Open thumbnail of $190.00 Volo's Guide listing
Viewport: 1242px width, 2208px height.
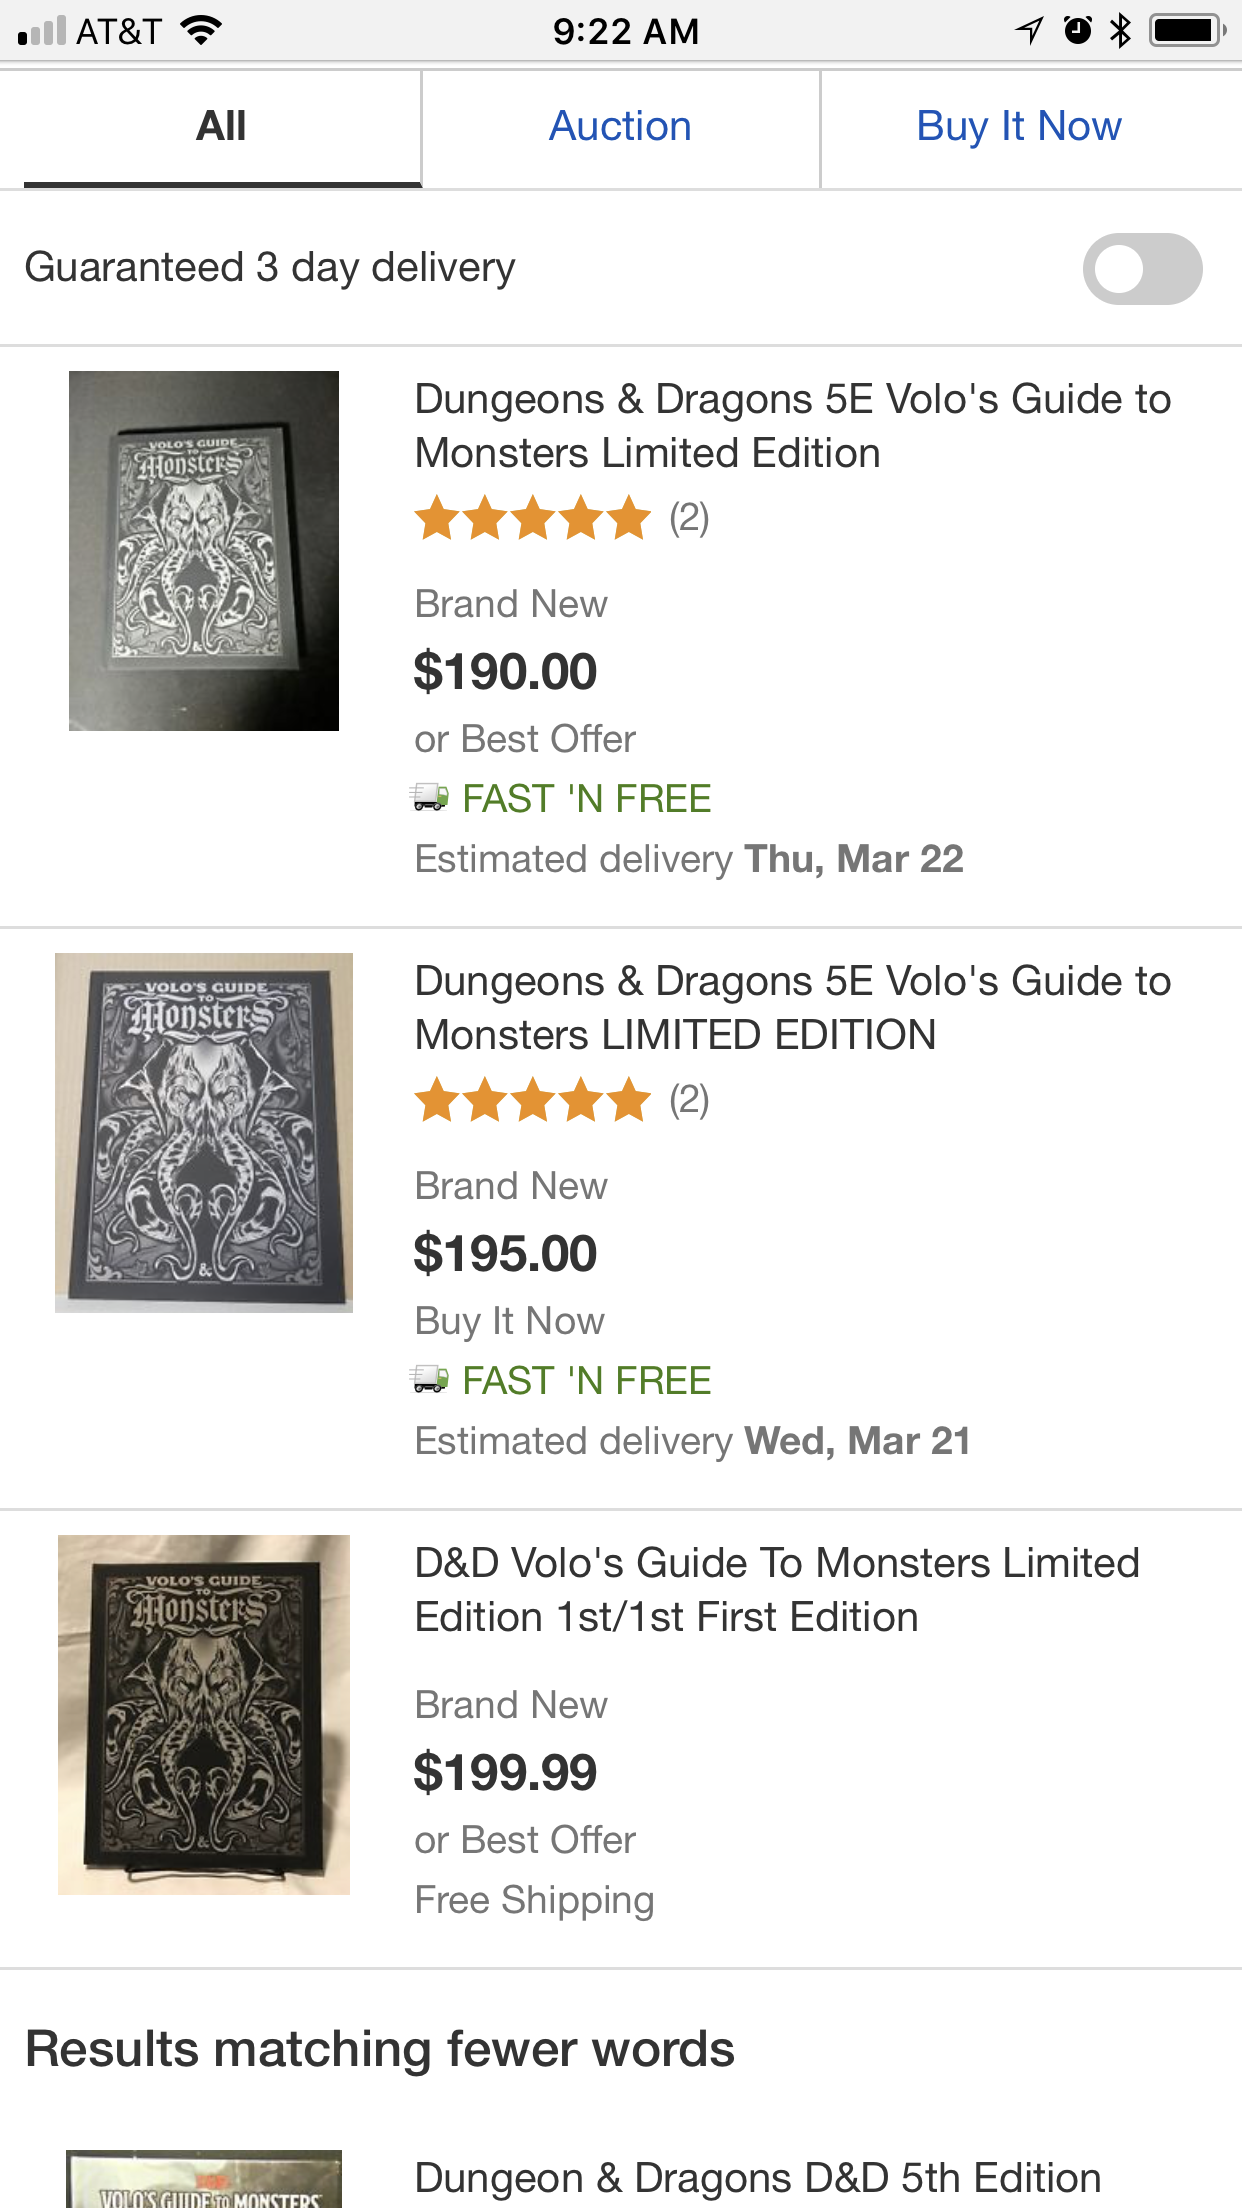pyautogui.click(x=204, y=551)
